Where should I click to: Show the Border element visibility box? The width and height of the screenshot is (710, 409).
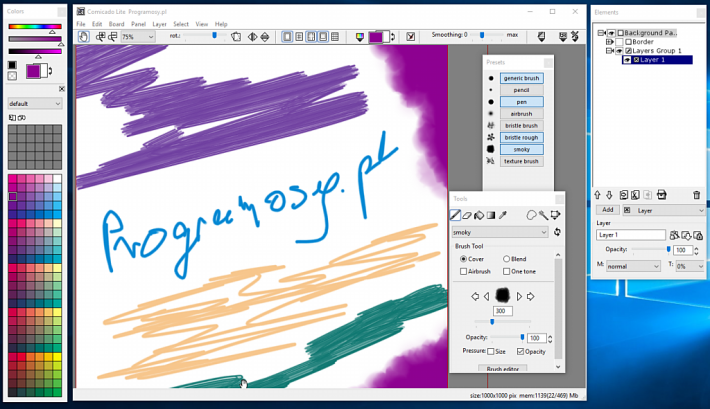pyautogui.click(x=619, y=42)
